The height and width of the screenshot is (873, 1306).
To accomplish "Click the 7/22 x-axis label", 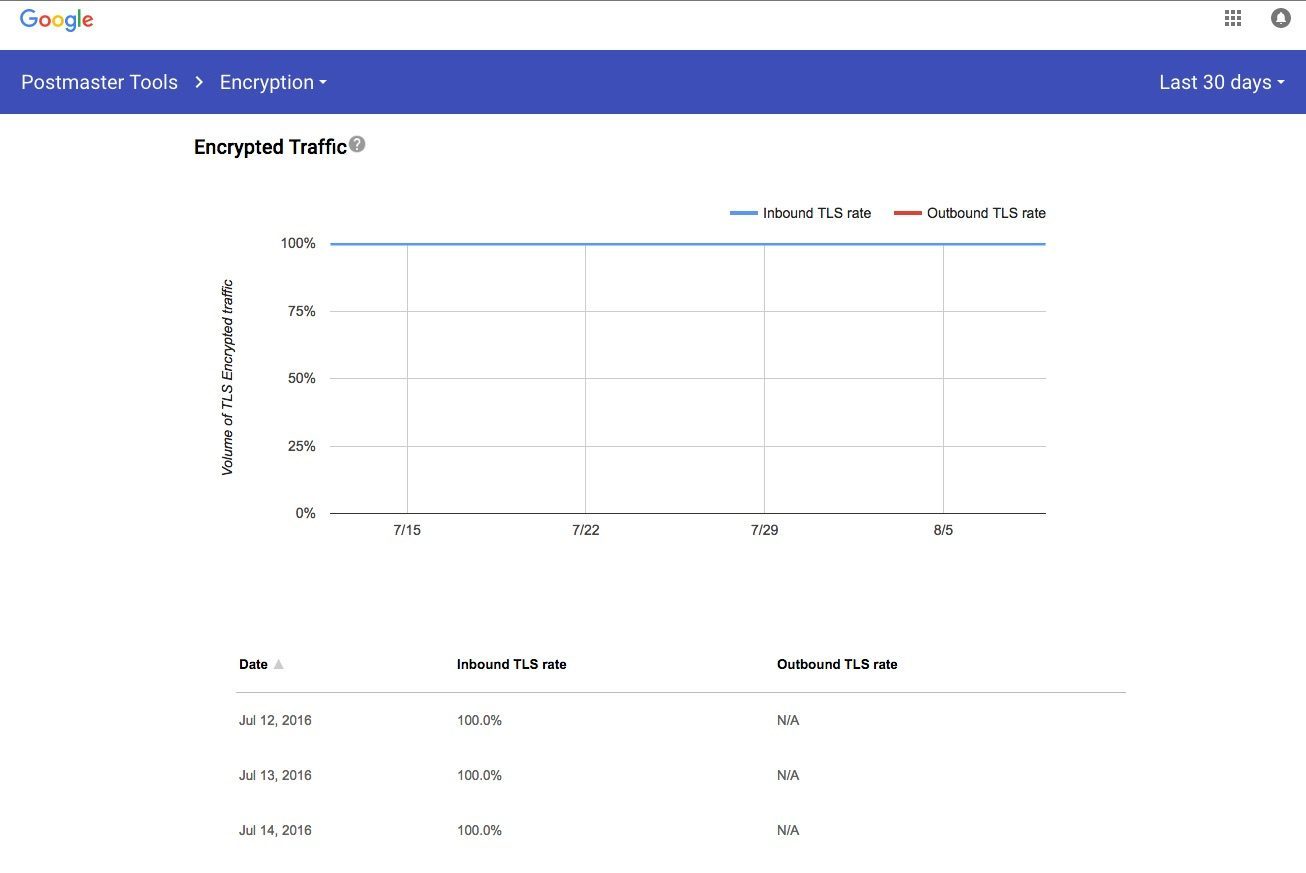I will click(586, 530).
